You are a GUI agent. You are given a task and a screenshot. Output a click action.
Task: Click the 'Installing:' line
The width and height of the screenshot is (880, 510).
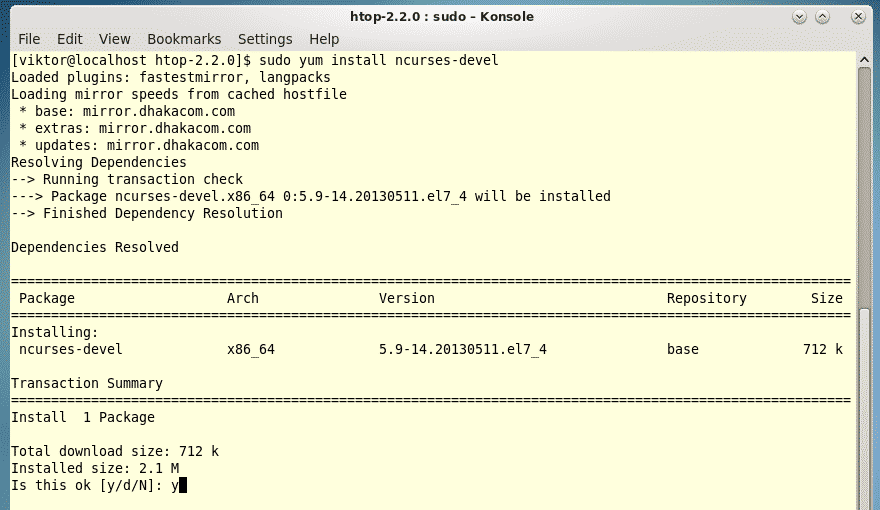55,332
